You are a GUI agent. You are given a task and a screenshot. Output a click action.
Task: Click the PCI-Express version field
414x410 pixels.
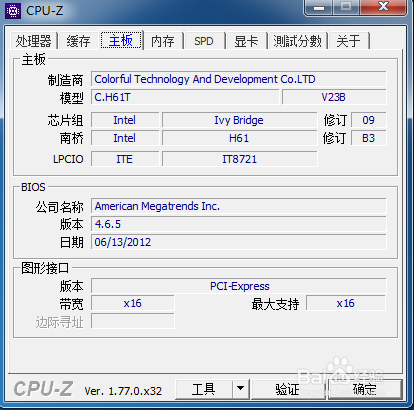click(x=239, y=286)
